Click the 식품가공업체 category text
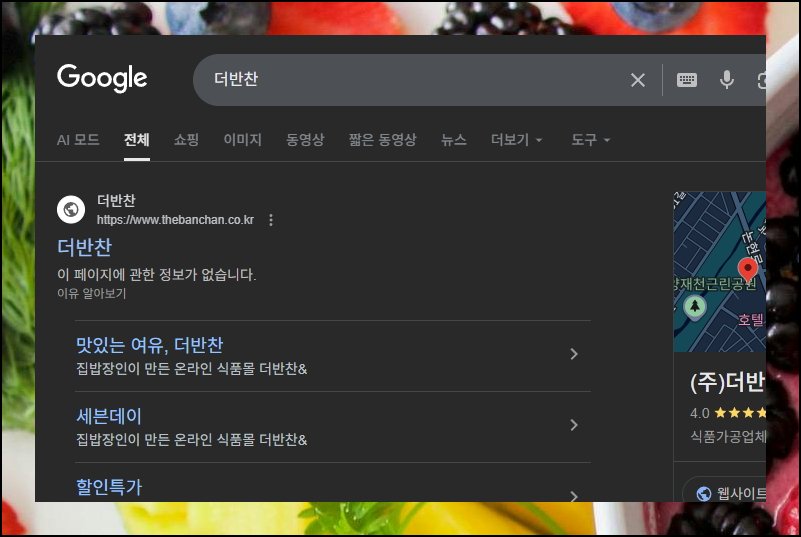Screen dimensions: 801x537 pos(727,436)
